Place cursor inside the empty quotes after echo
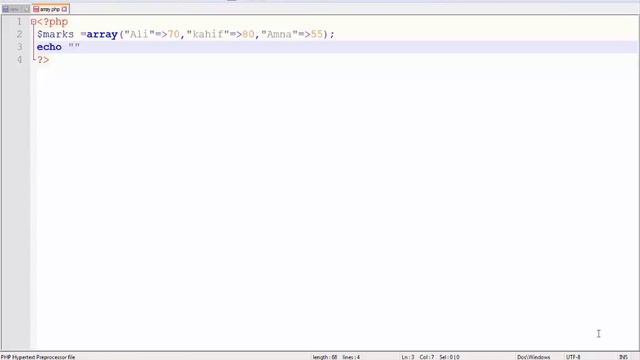 (x=74, y=47)
